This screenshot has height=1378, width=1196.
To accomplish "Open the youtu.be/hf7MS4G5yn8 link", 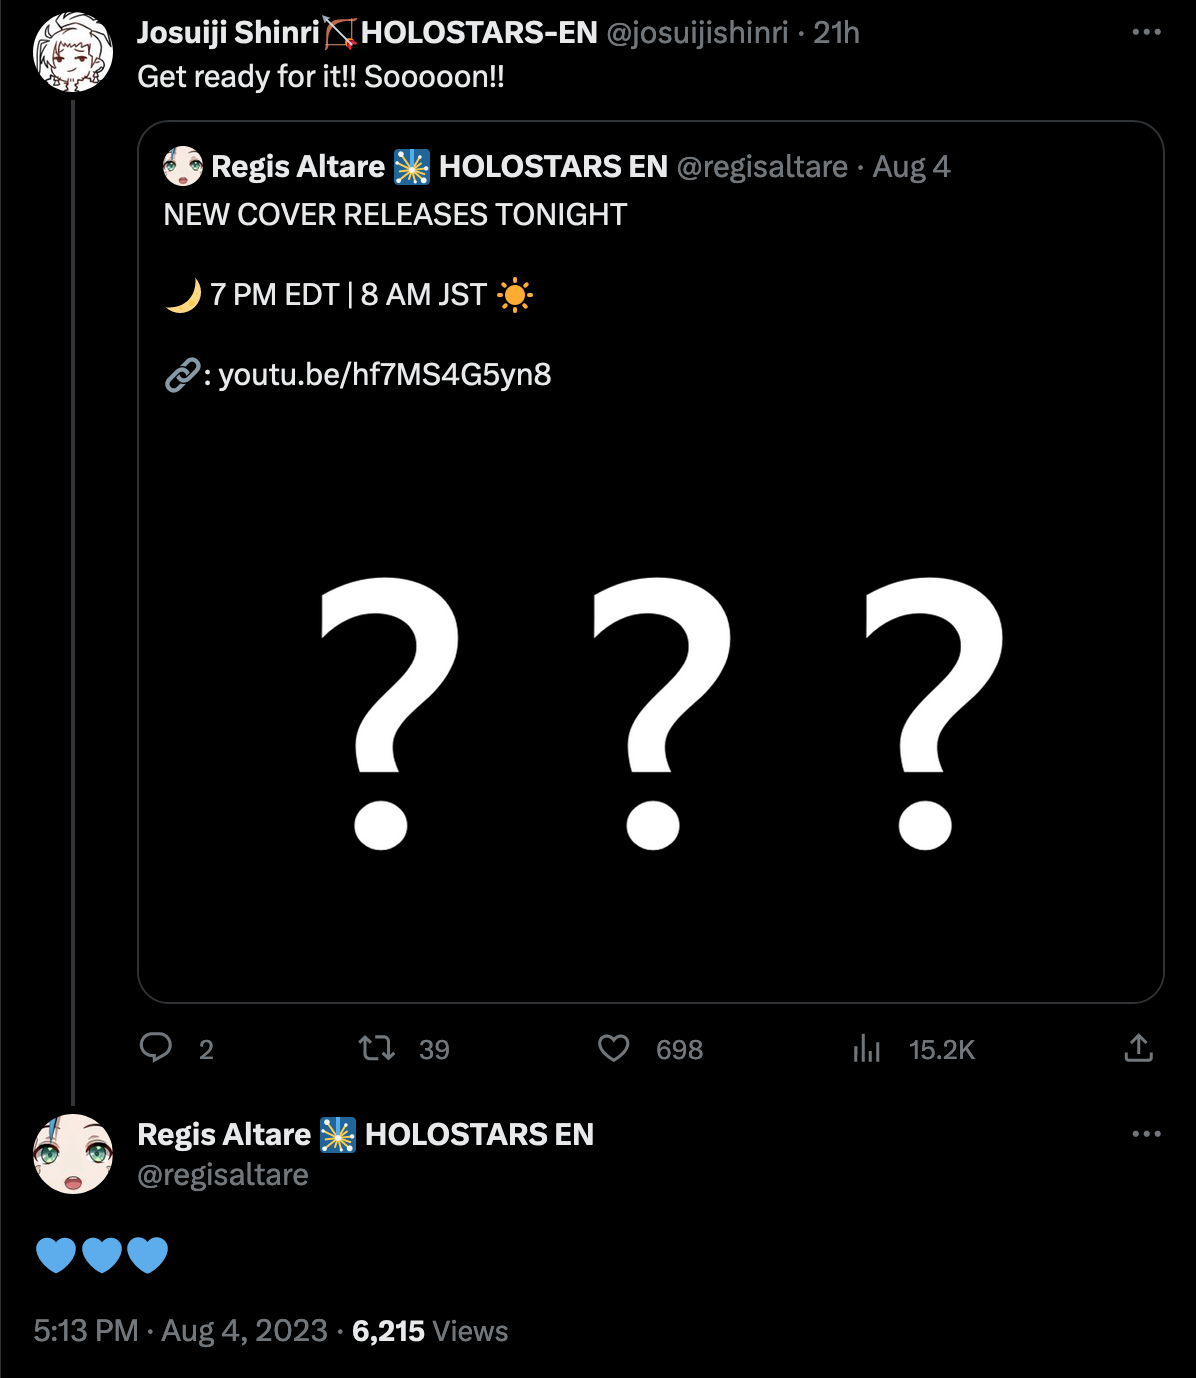I will pos(384,375).
